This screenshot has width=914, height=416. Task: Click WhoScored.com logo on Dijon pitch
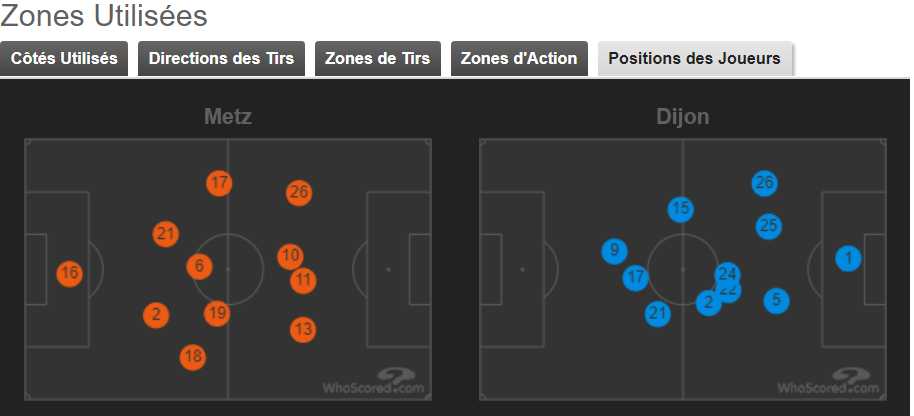(x=828, y=382)
